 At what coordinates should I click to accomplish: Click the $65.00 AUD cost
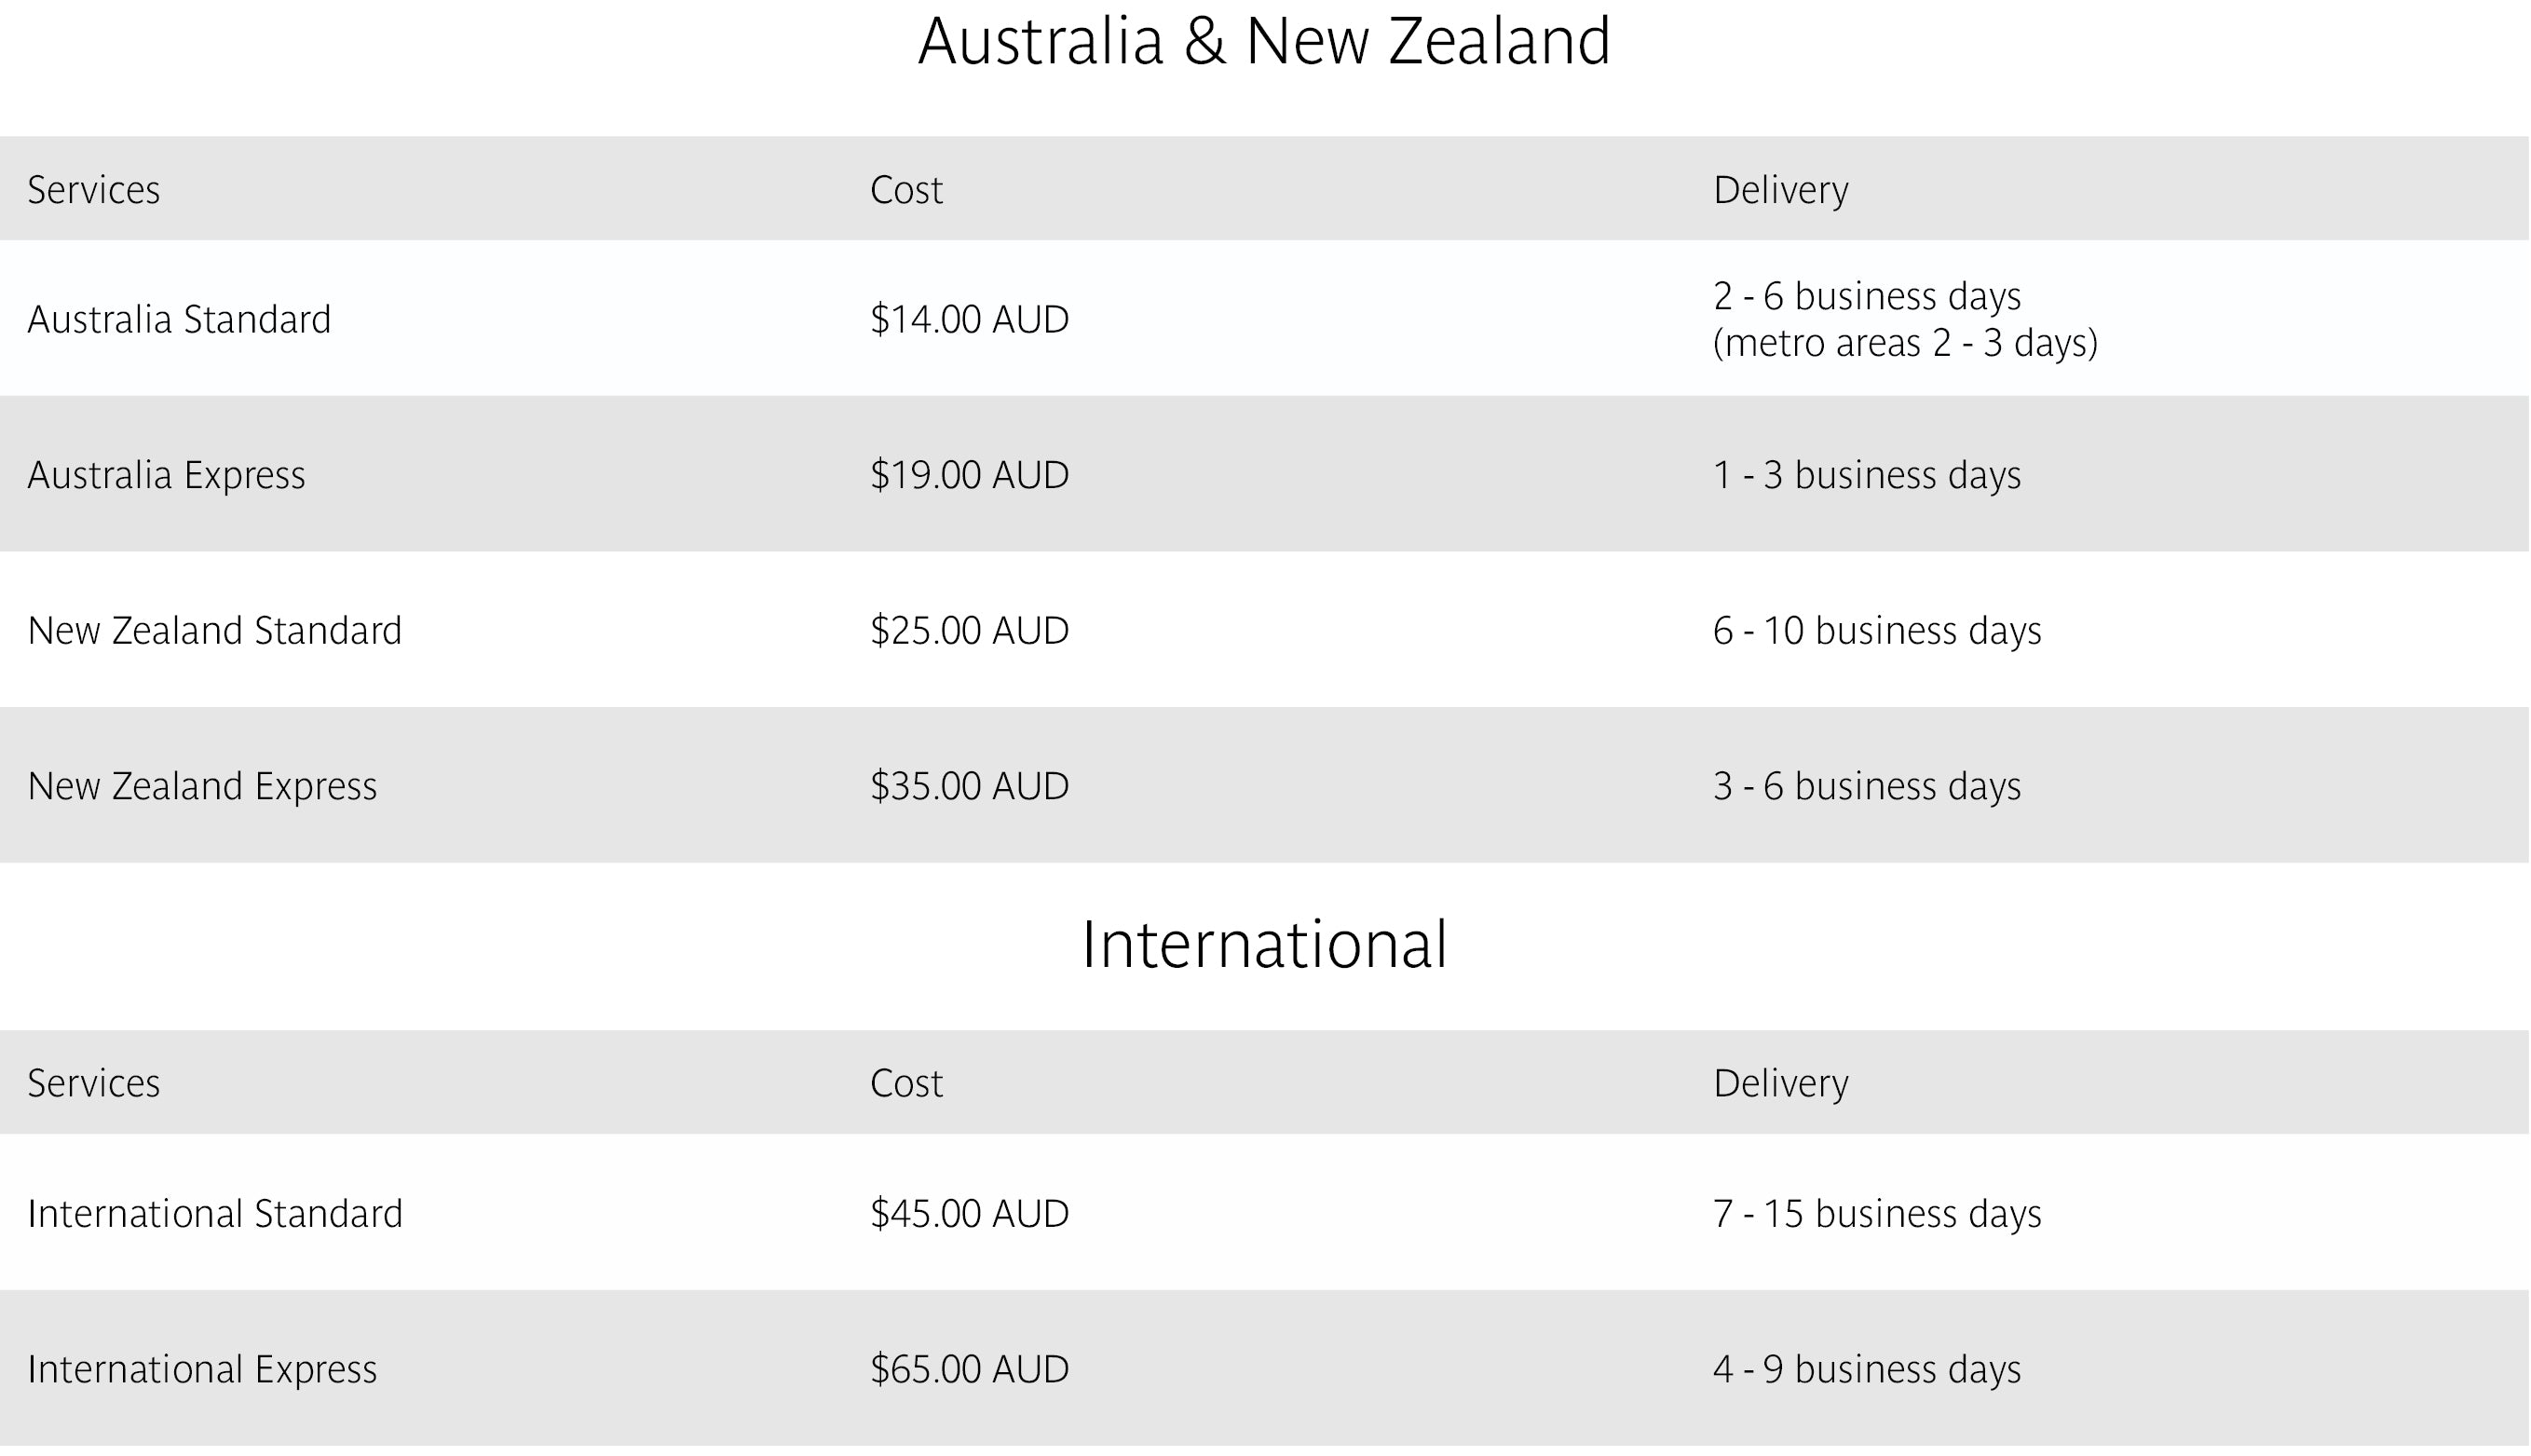(969, 1369)
